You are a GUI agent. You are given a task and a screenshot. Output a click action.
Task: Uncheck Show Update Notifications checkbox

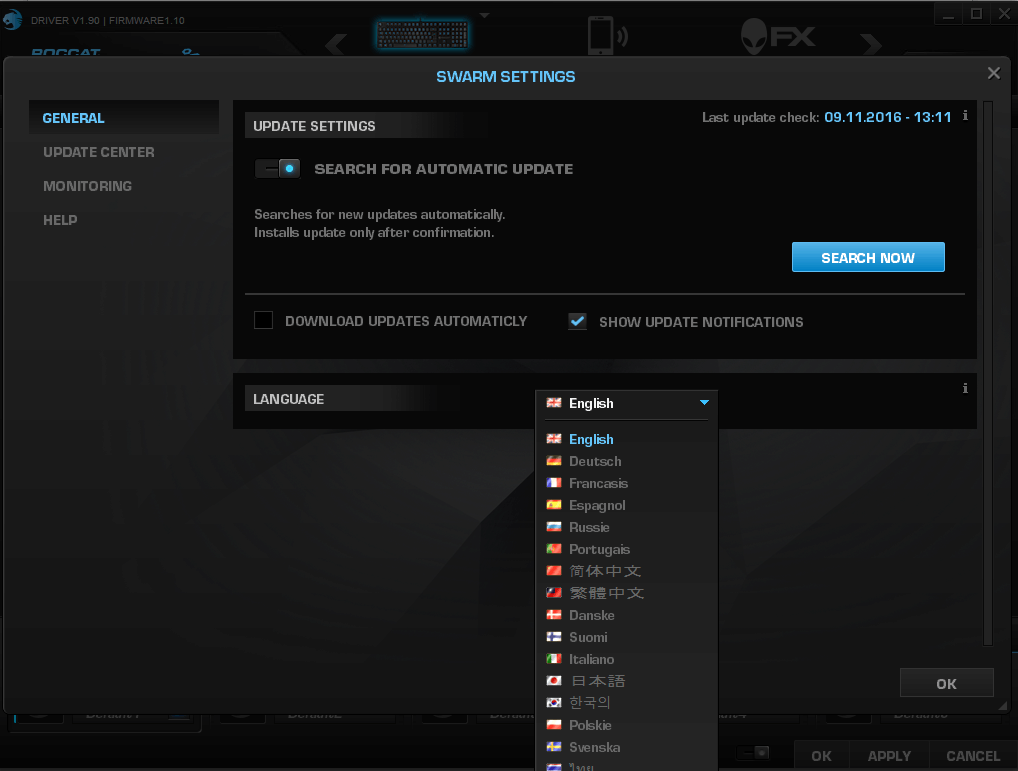(577, 321)
